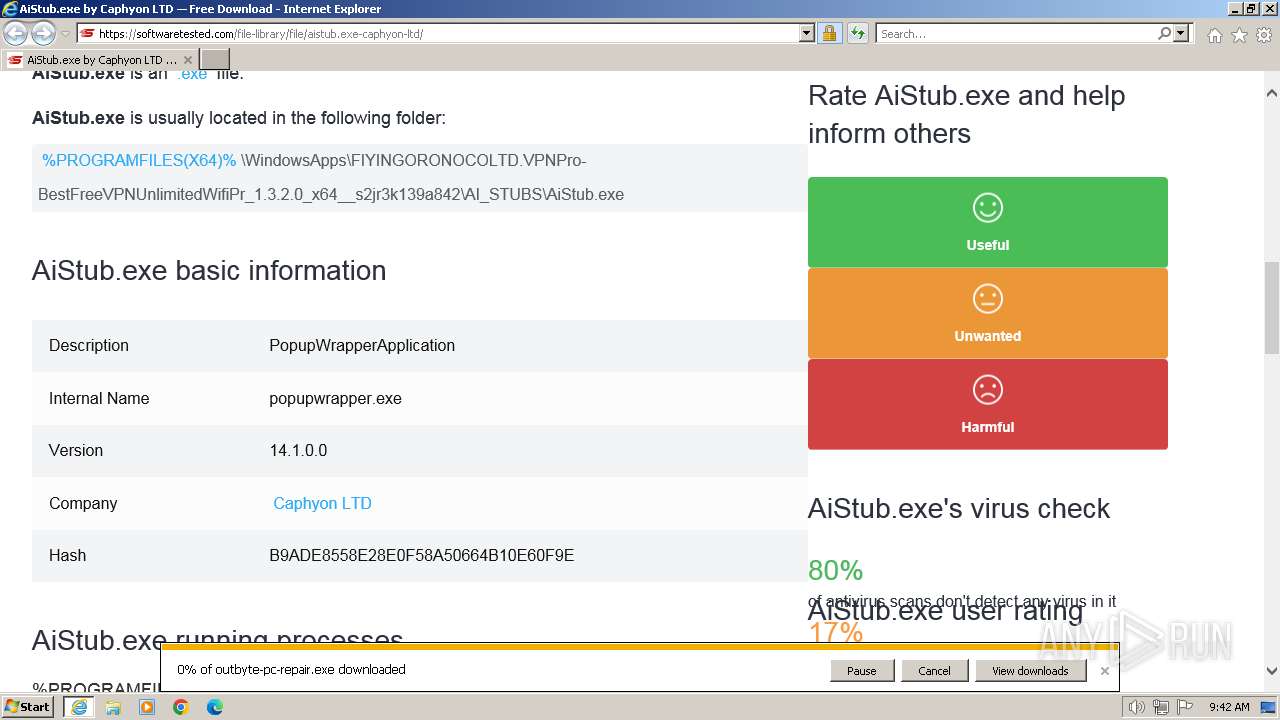The image size is (1280, 720).
Task: Click the PopupWrapperApplication description value
Action: pos(362,345)
